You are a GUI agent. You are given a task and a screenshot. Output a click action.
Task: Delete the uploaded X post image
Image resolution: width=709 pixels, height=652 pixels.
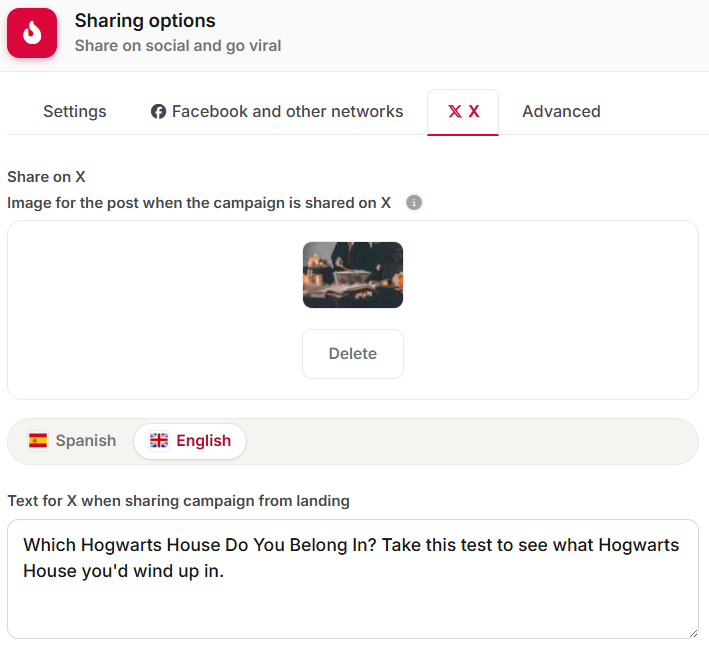(353, 354)
